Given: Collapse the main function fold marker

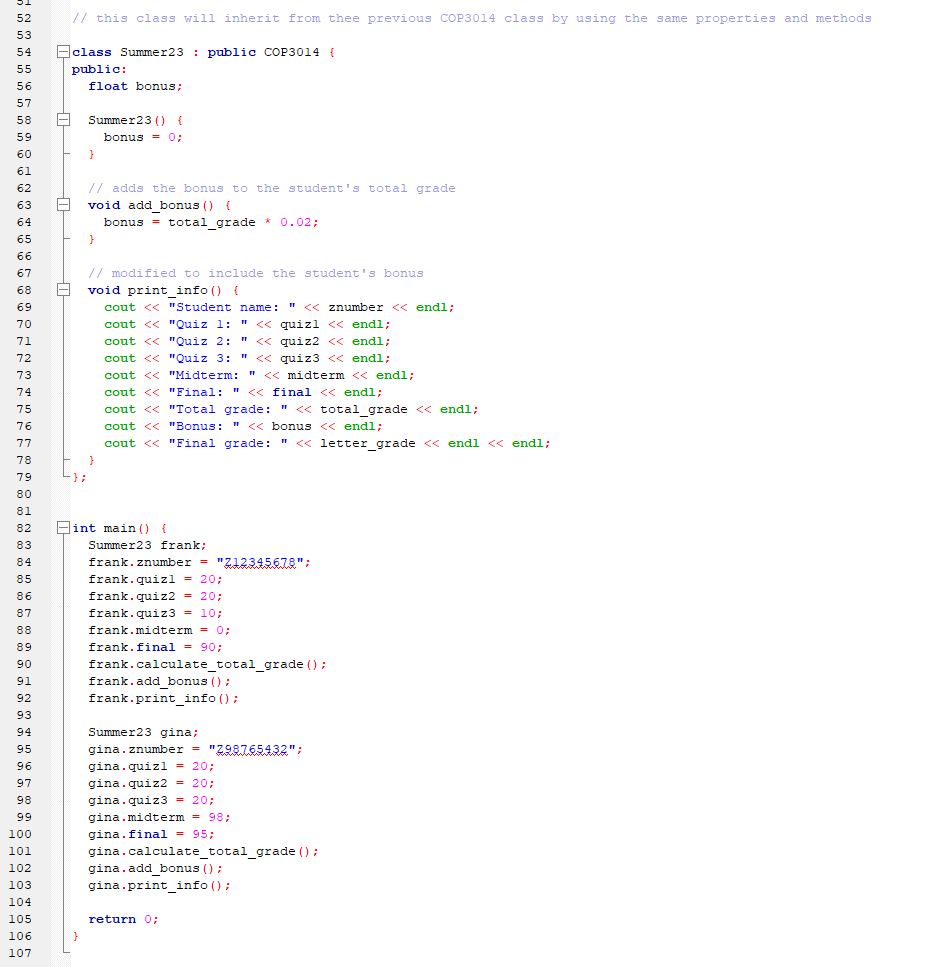Looking at the screenshot, I should (x=62, y=528).
